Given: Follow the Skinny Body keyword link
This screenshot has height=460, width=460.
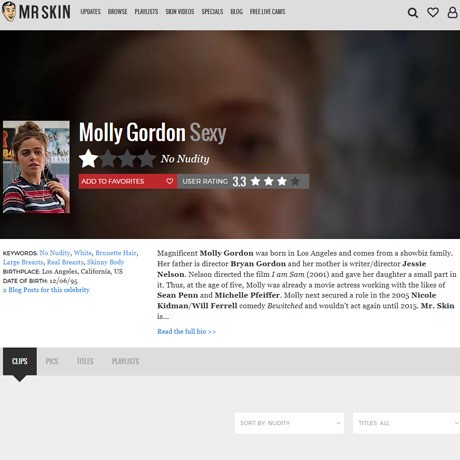Looking at the screenshot, I should point(105,262).
